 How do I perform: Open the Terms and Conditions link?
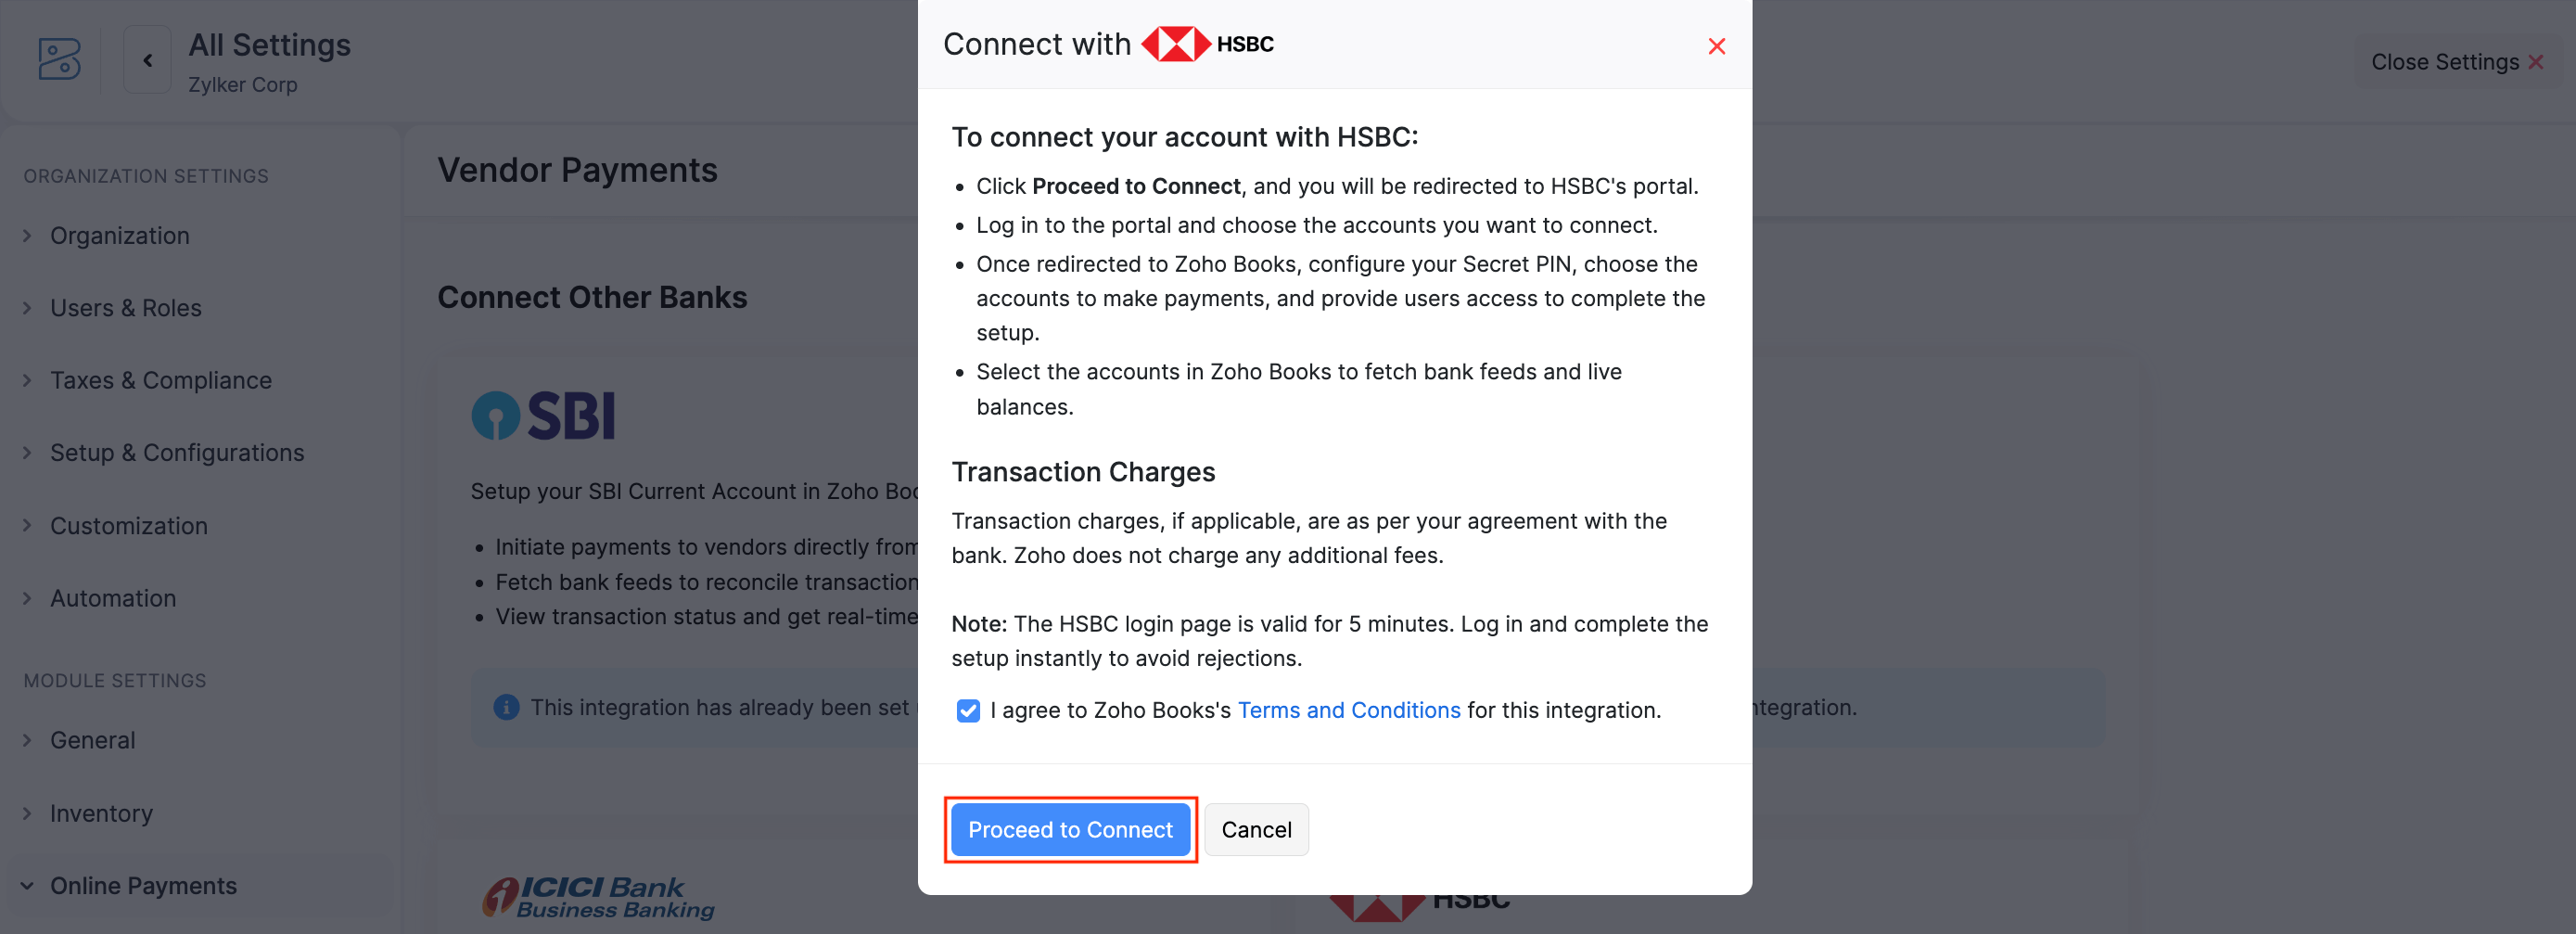click(x=1348, y=710)
